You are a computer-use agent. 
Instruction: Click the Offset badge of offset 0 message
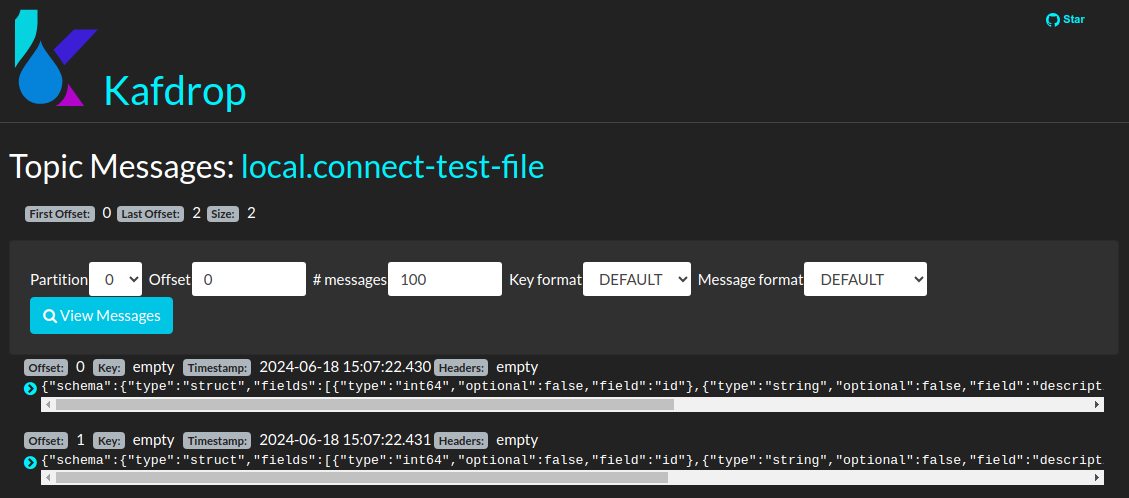click(46, 367)
